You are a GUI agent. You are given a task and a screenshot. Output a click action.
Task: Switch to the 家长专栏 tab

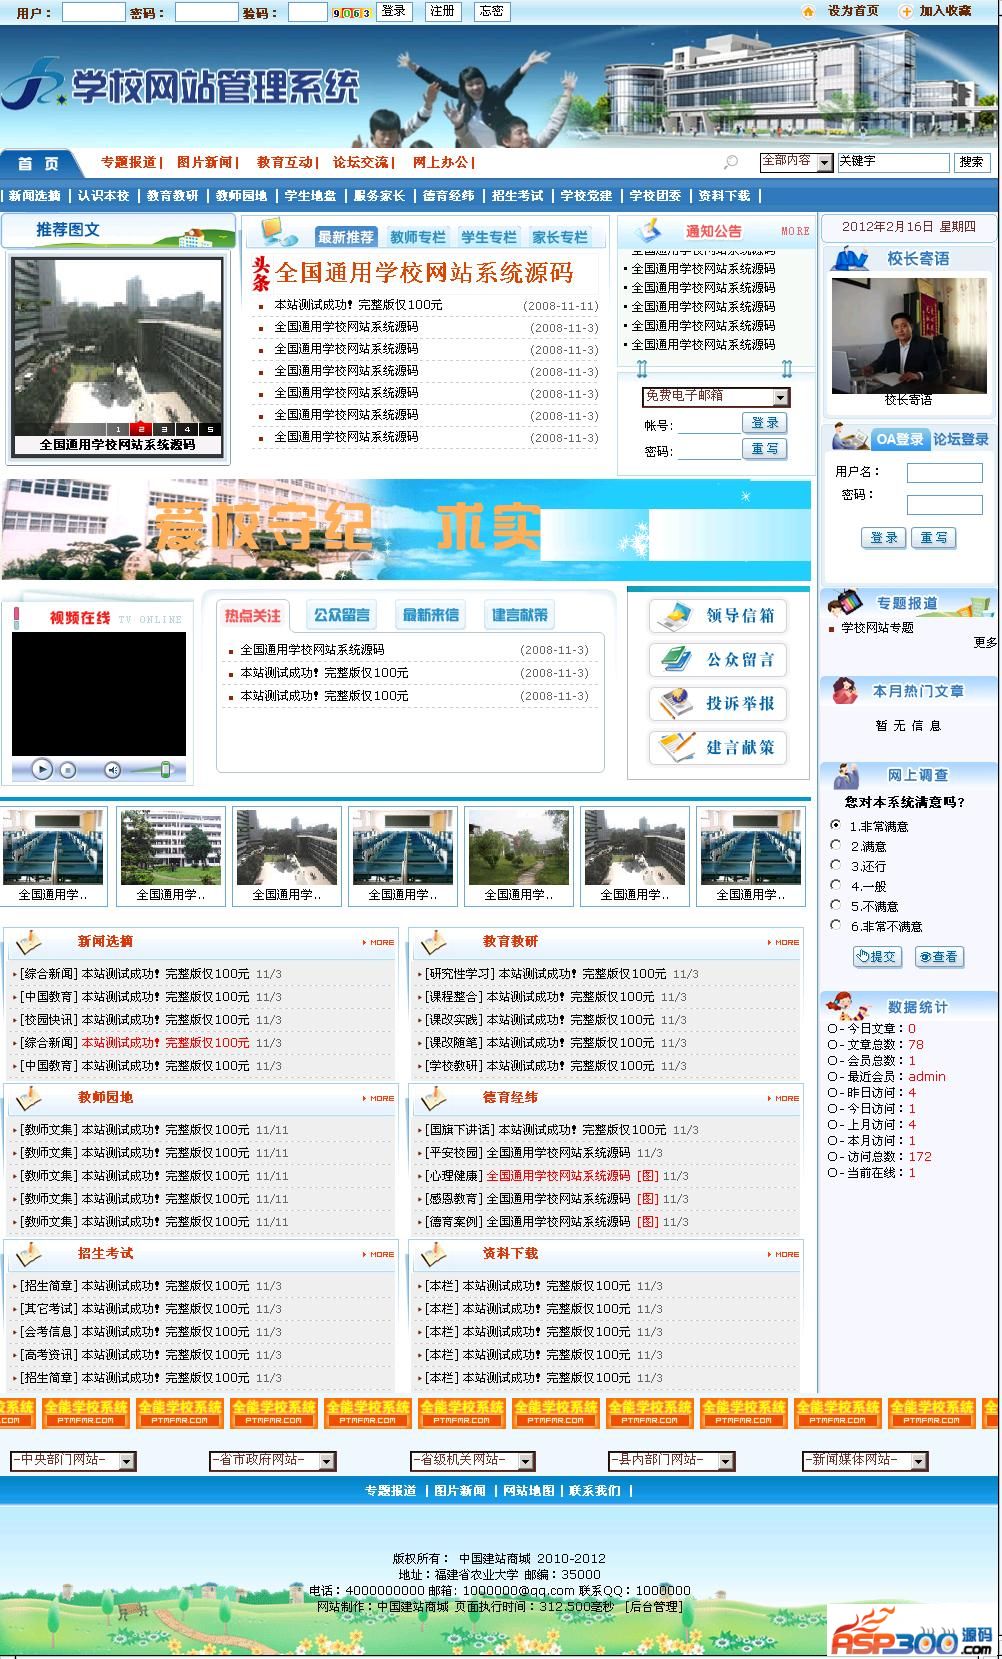click(560, 237)
